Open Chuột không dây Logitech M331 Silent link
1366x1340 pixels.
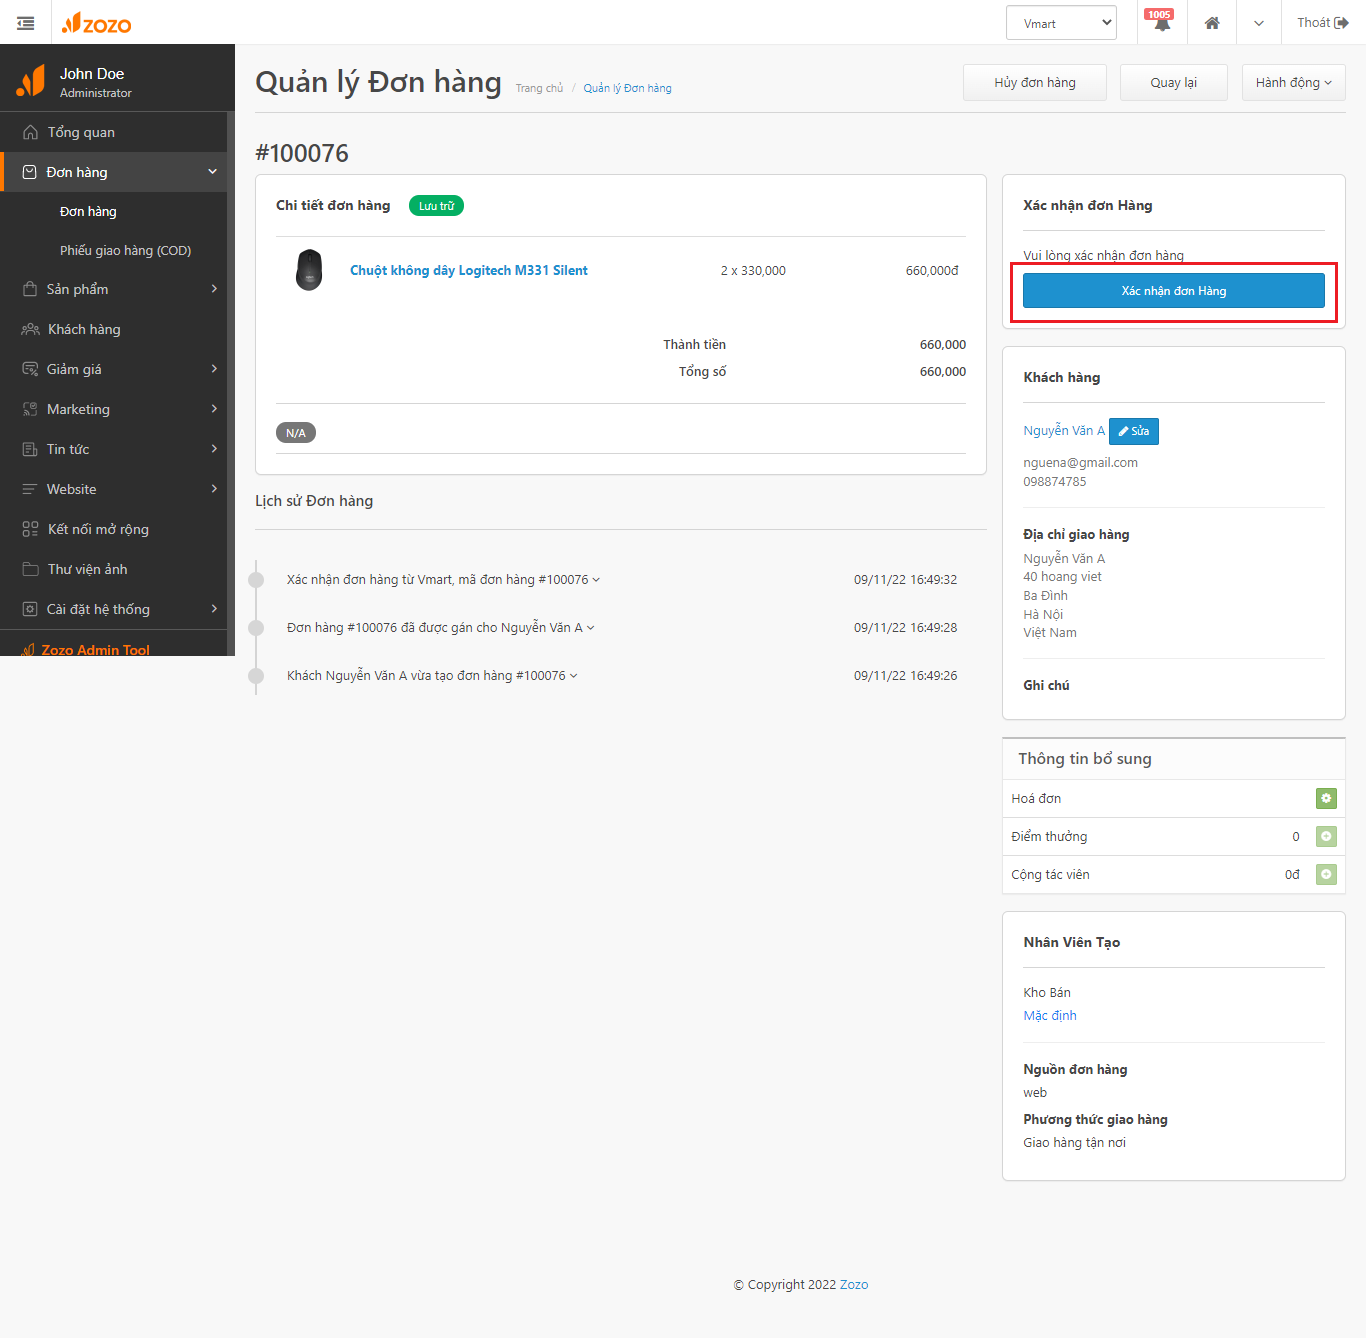(469, 270)
